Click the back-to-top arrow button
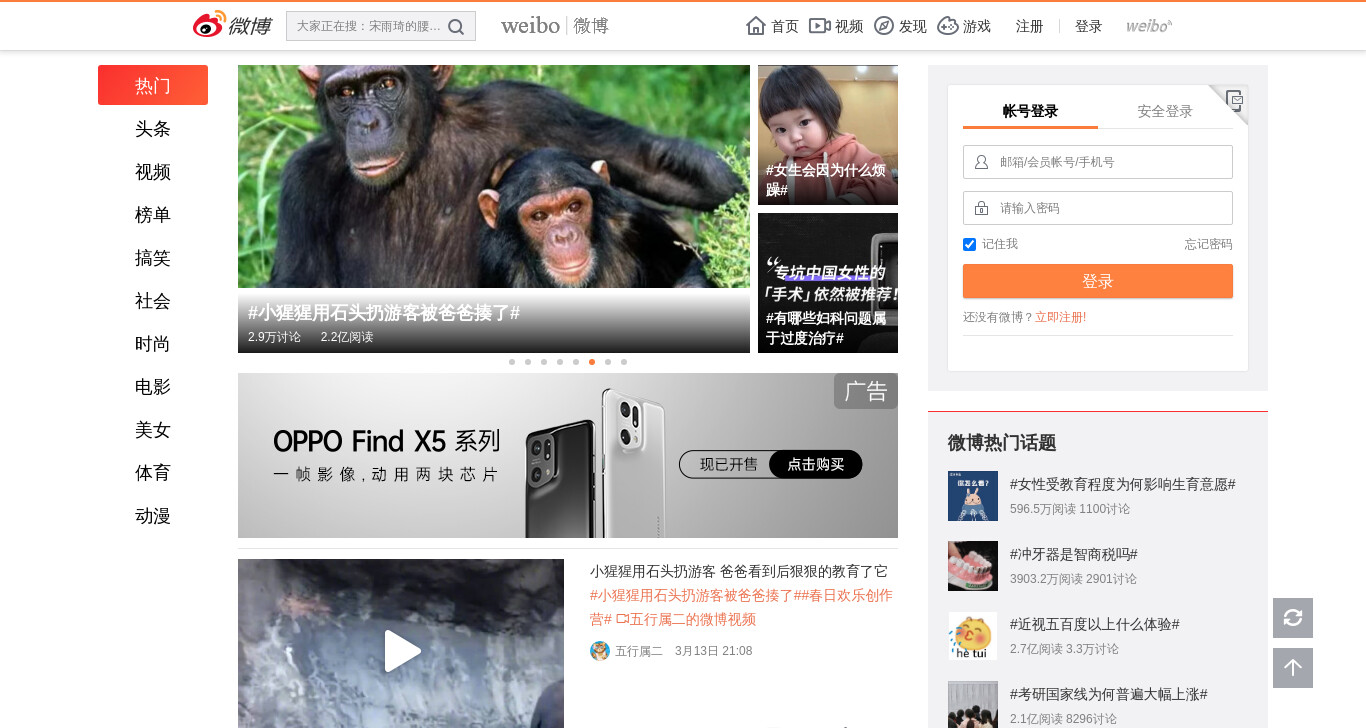This screenshot has height=728, width=1366. click(x=1293, y=668)
